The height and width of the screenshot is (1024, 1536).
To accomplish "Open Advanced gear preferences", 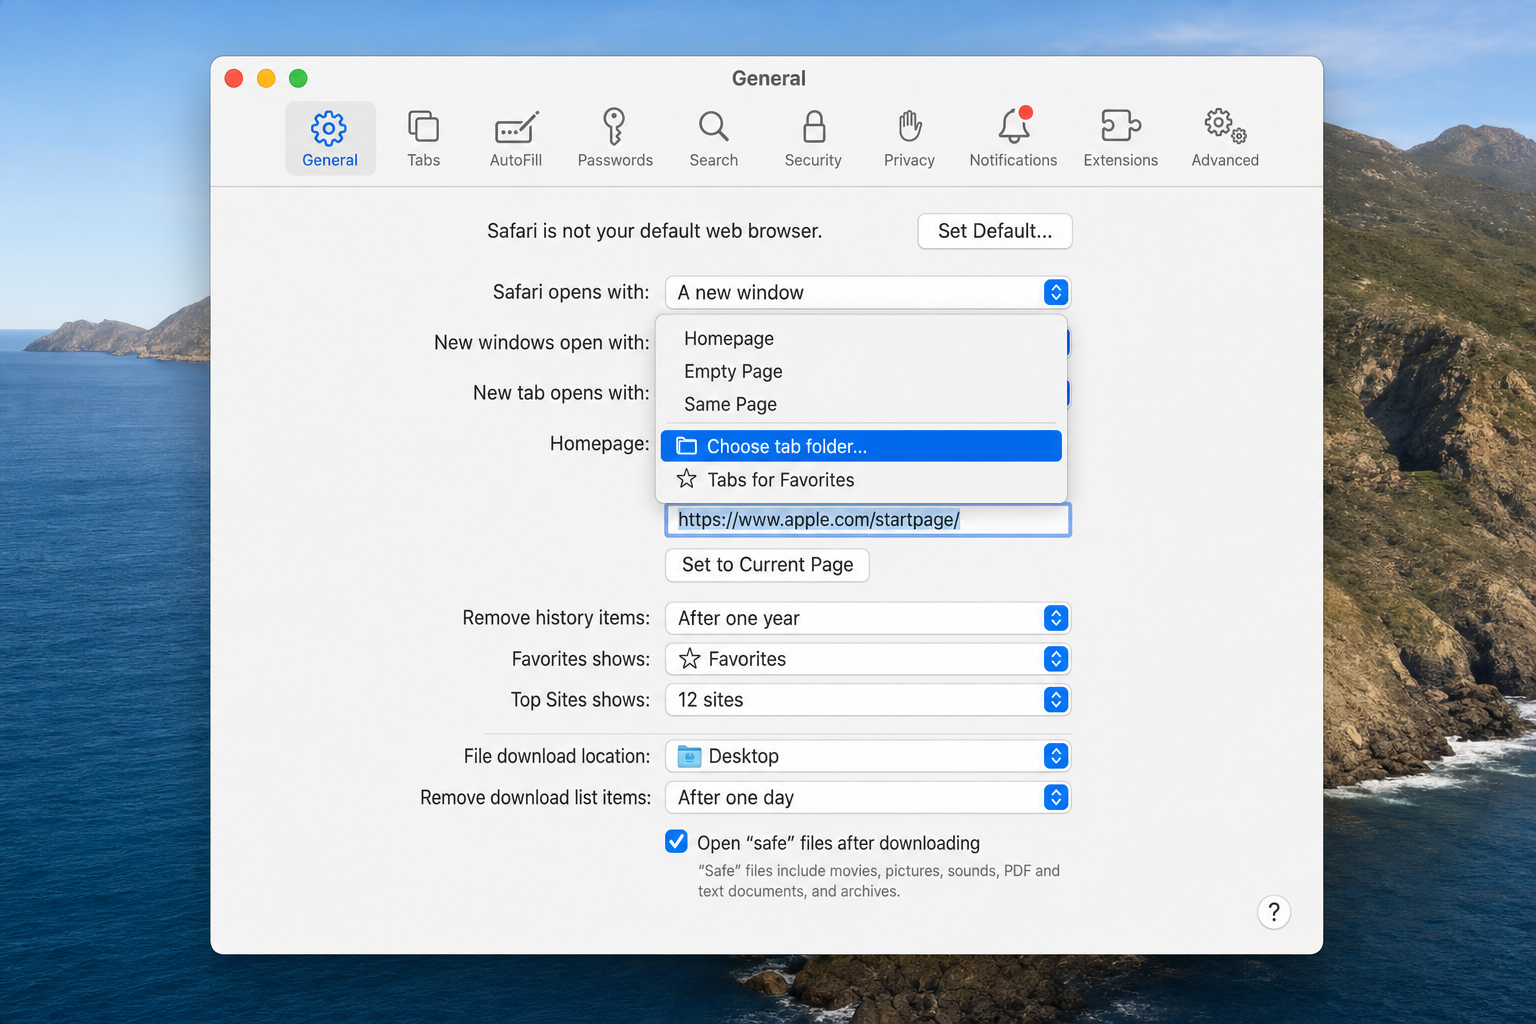I will tap(1225, 139).
